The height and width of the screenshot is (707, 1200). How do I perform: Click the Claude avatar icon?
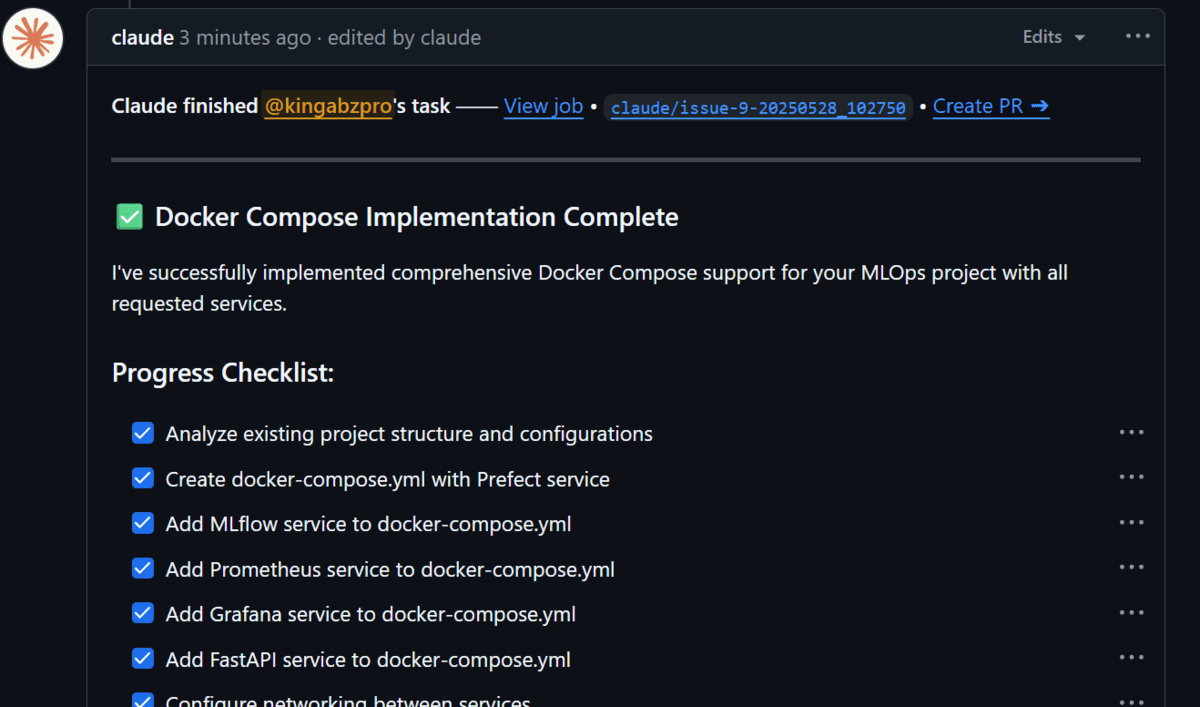(33, 38)
